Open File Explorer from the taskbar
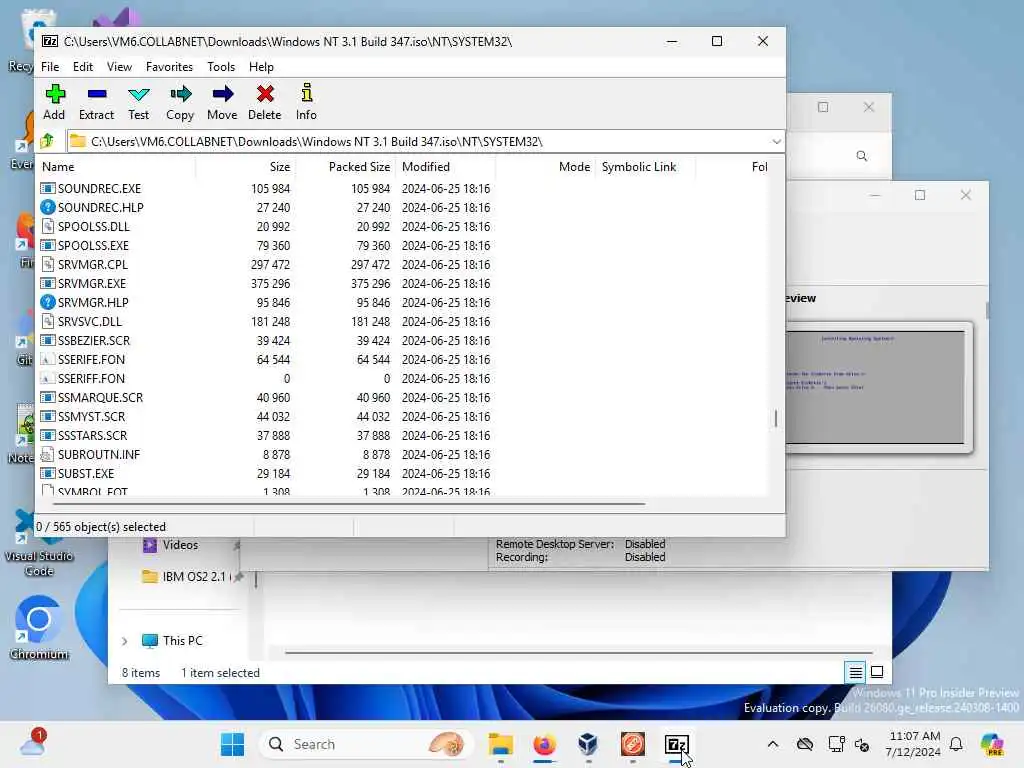Image resolution: width=1024 pixels, height=768 pixels. (501, 744)
